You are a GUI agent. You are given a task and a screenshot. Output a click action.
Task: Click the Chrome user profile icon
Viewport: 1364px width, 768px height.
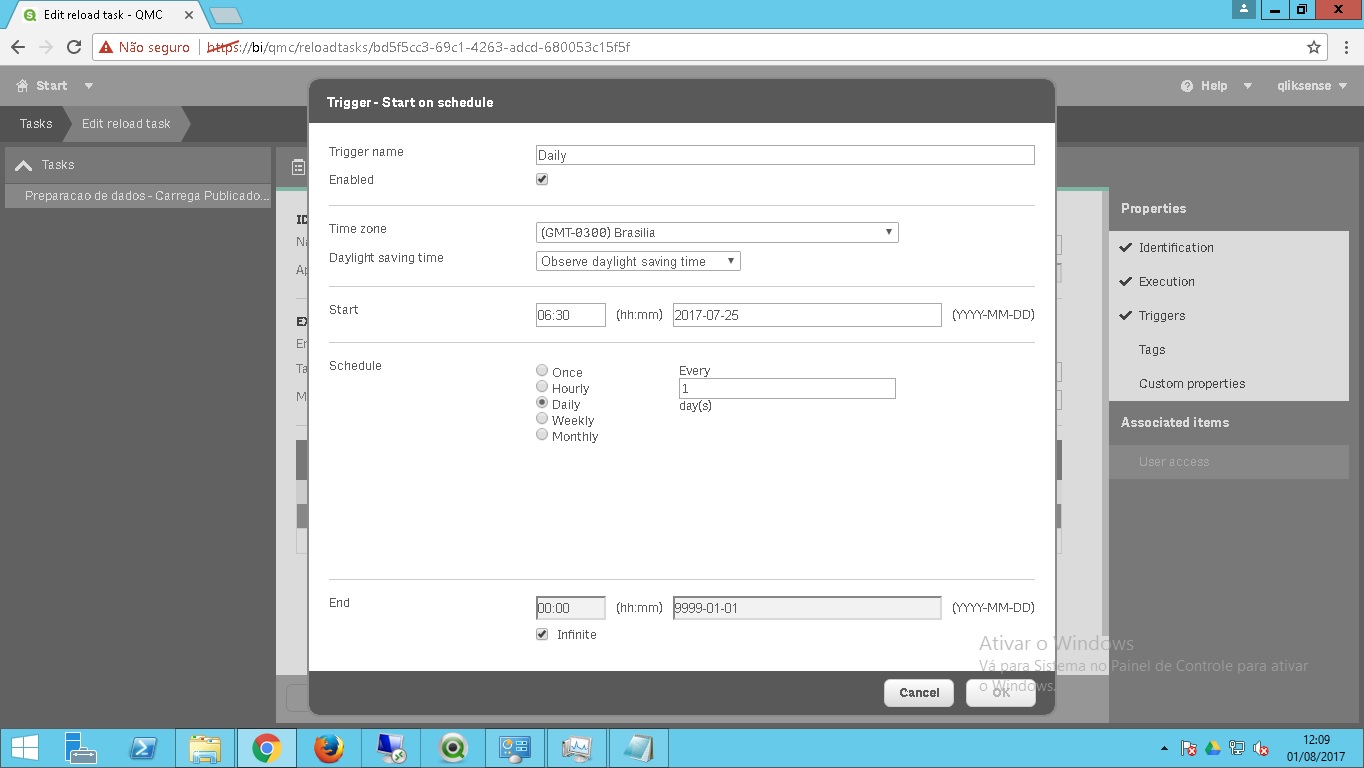click(x=1244, y=9)
